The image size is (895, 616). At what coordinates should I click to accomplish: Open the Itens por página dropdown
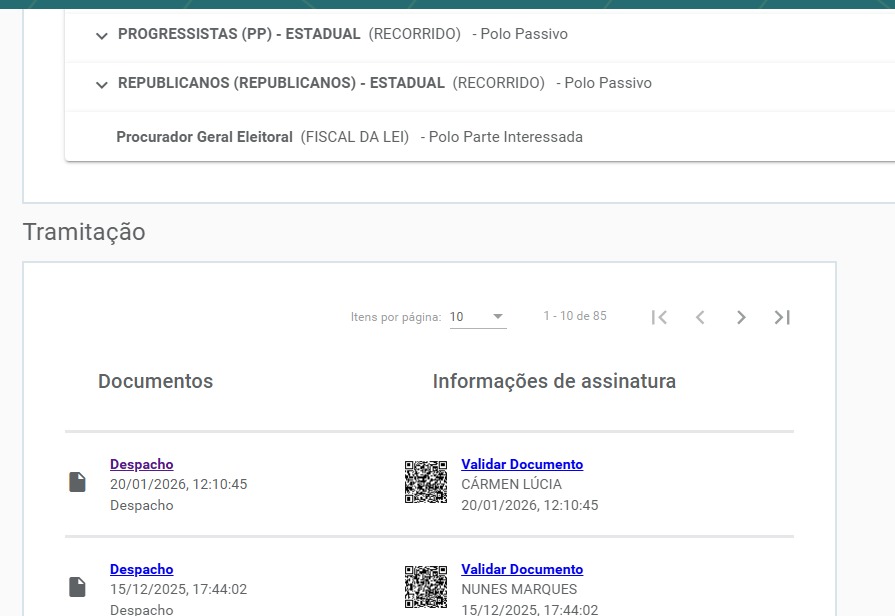[477, 317]
